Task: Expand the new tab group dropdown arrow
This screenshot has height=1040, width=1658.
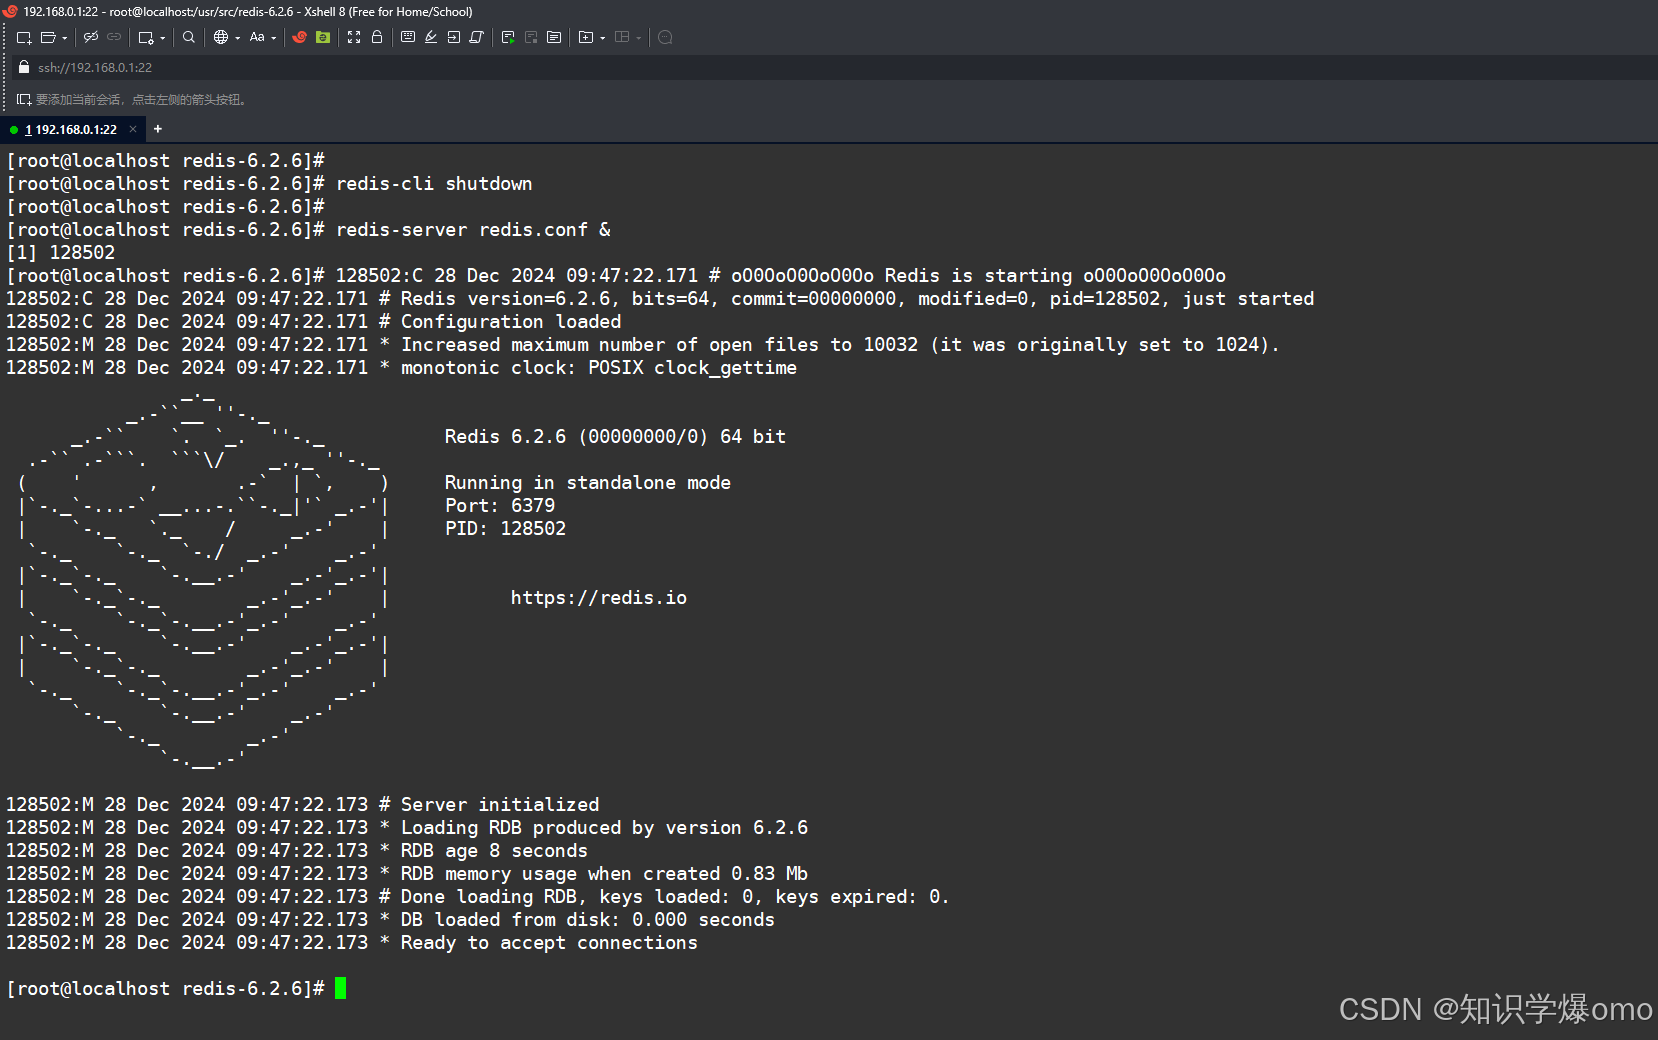Action: [603, 38]
